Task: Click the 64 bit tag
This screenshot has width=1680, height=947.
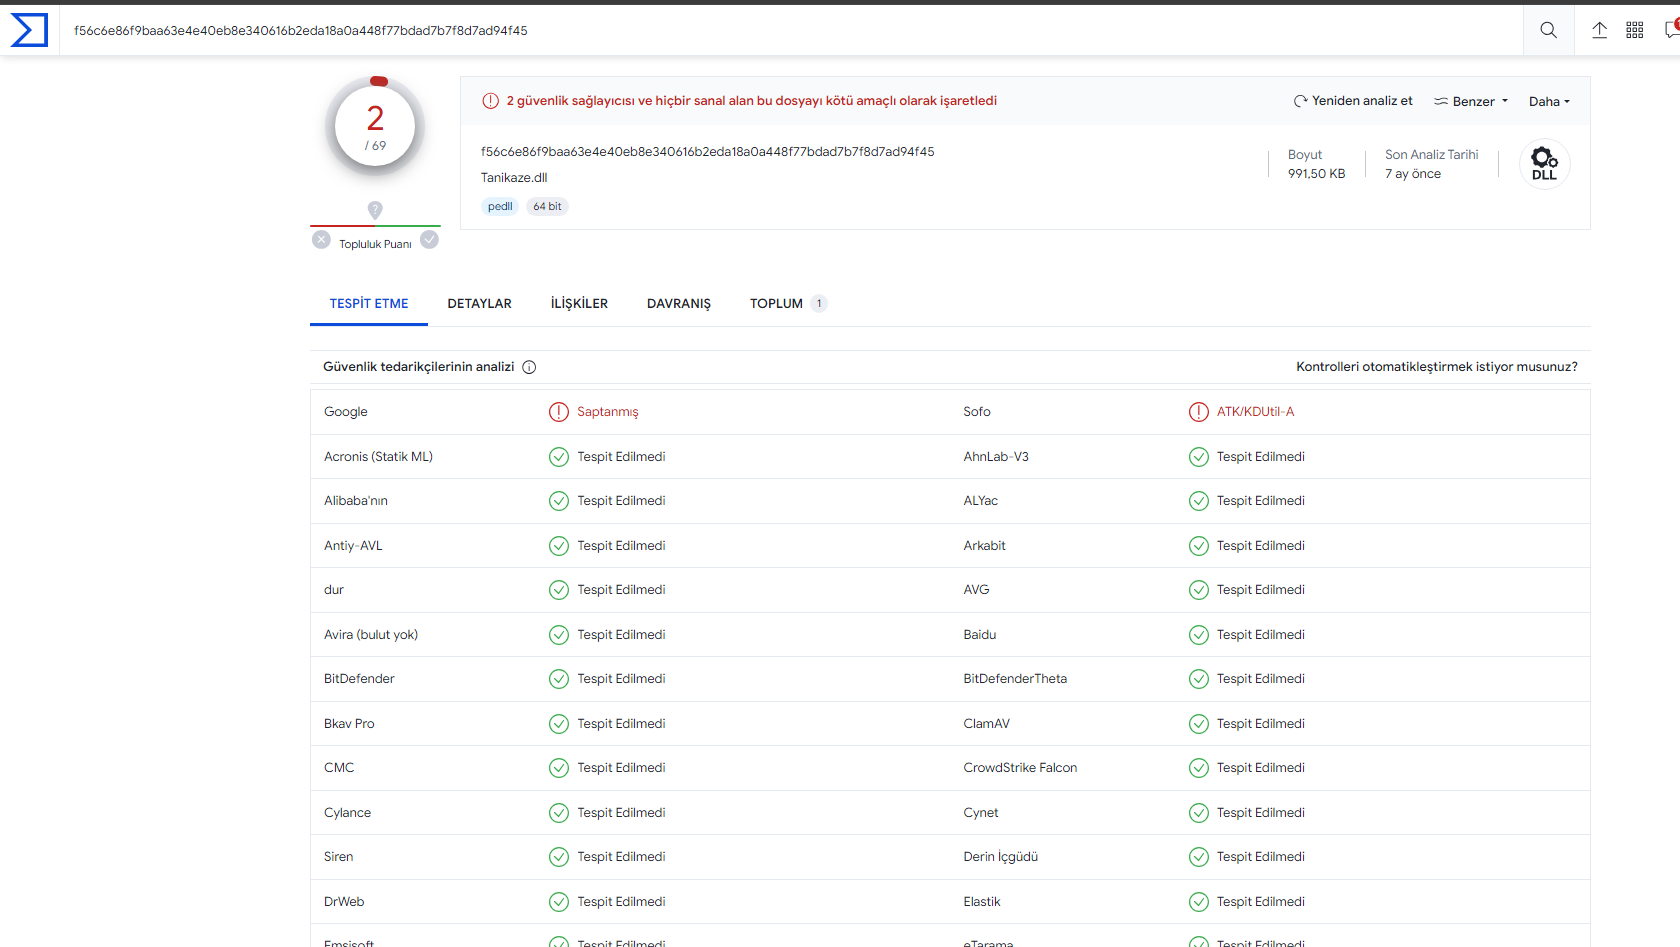Action: point(547,206)
